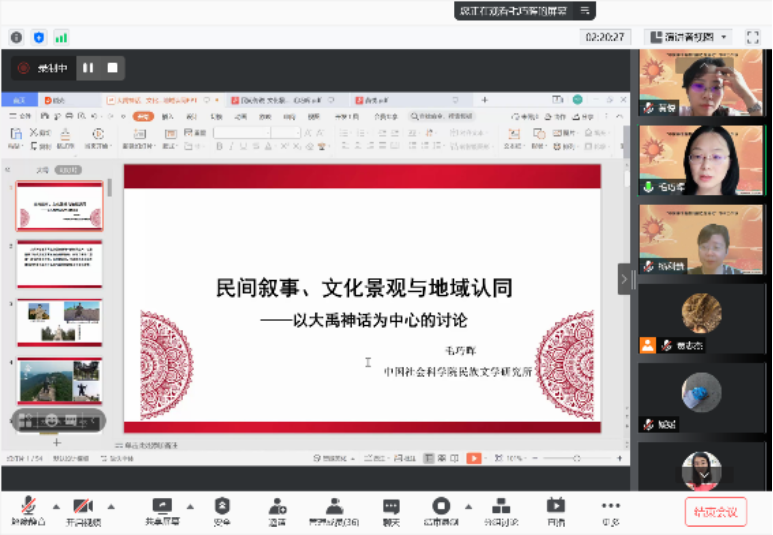The height and width of the screenshot is (535, 773).
Task: Turn on the video camera
Action: click(83, 507)
